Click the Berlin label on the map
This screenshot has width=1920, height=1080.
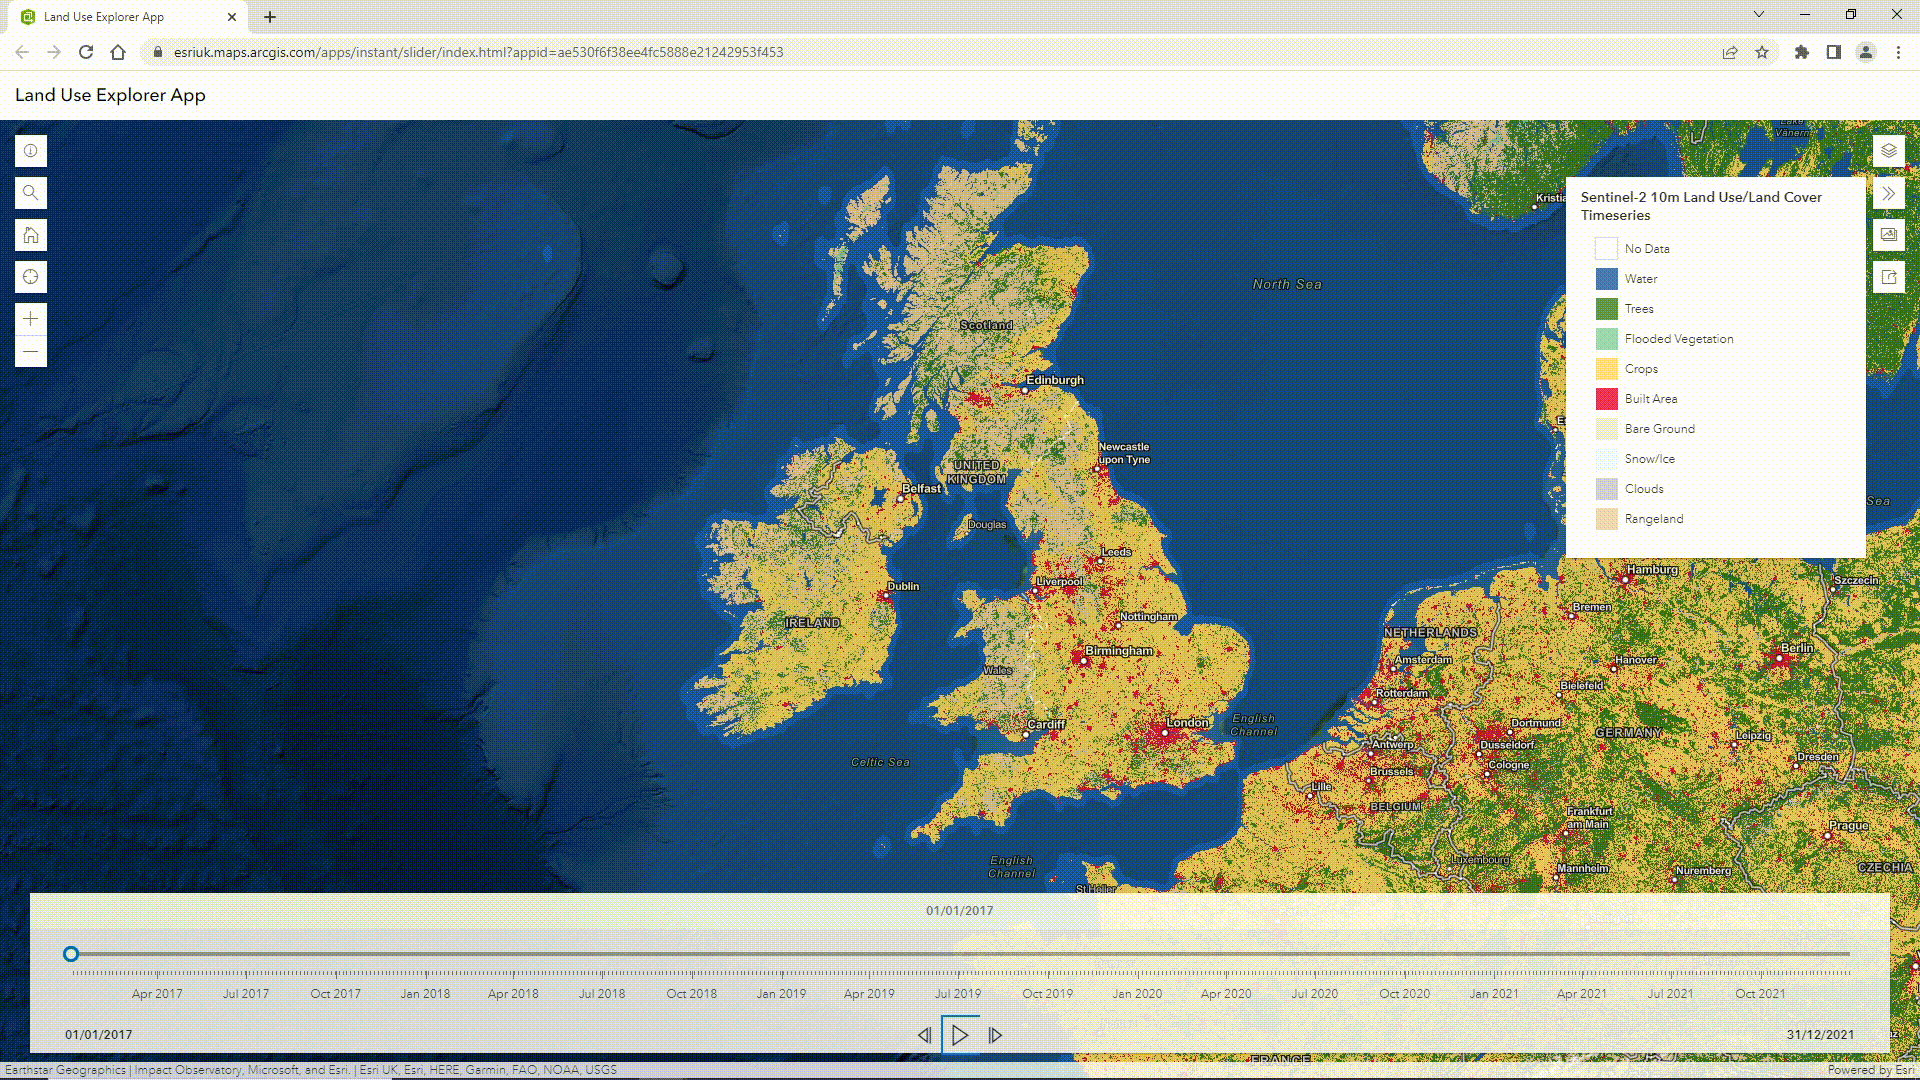click(1797, 648)
